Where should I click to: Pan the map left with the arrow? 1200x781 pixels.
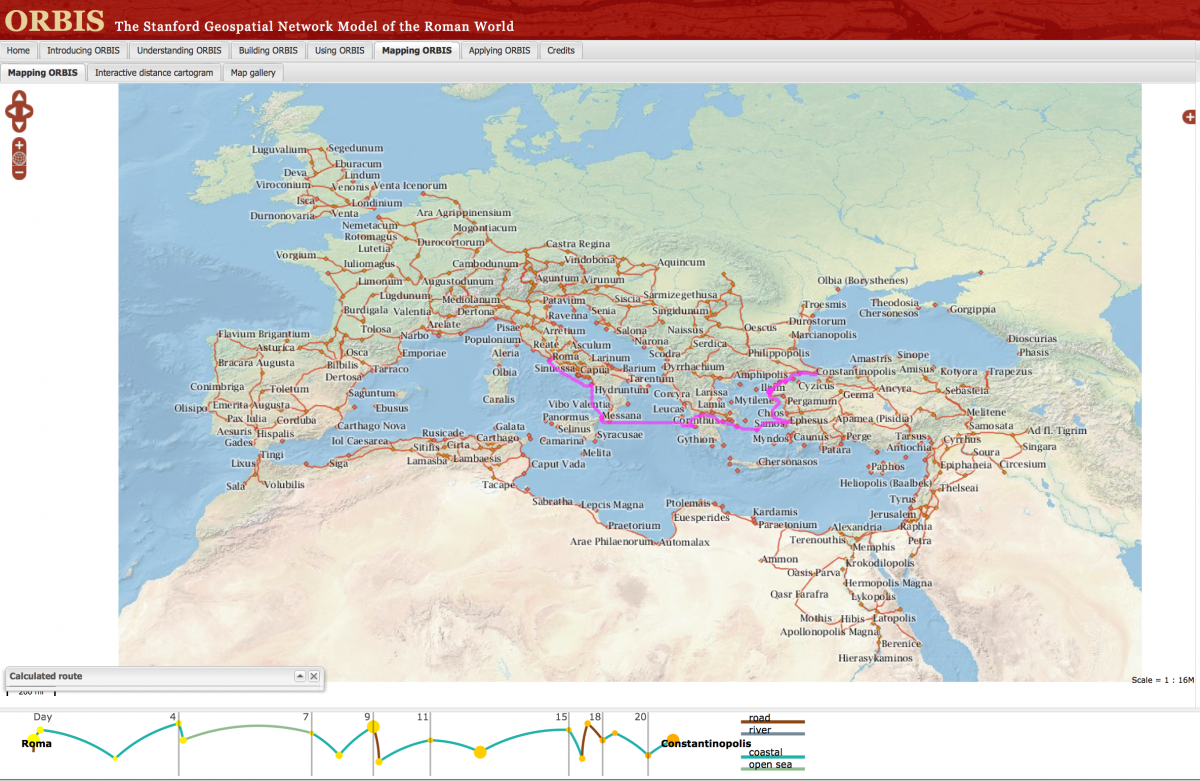(x=10, y=111)
